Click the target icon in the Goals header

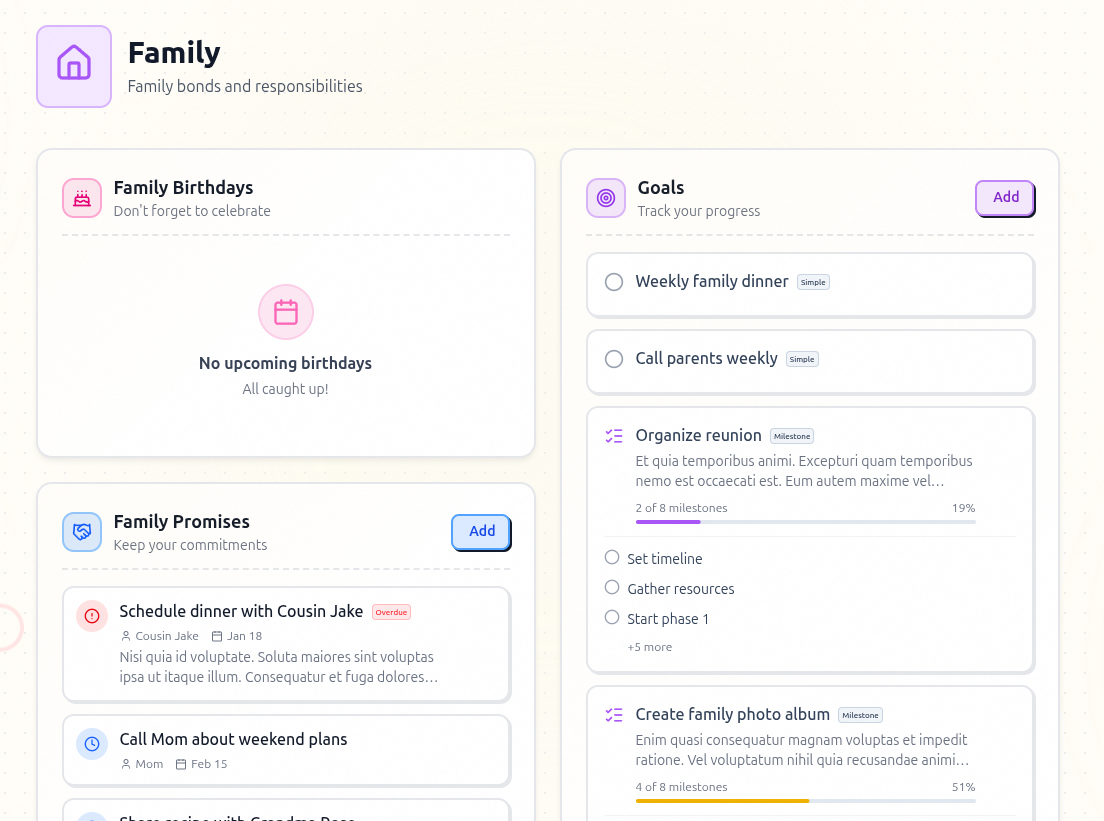(605, 198)
